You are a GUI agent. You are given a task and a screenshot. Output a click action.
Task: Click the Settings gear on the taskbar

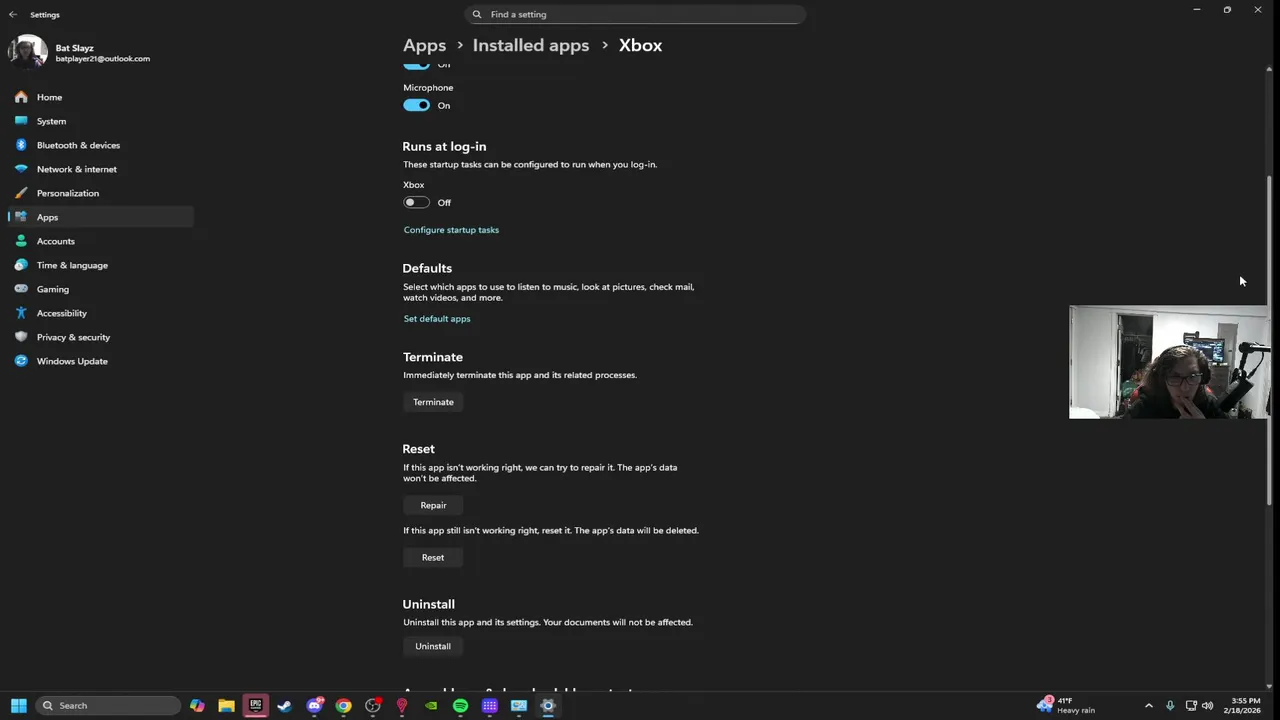tap(548, 705)
